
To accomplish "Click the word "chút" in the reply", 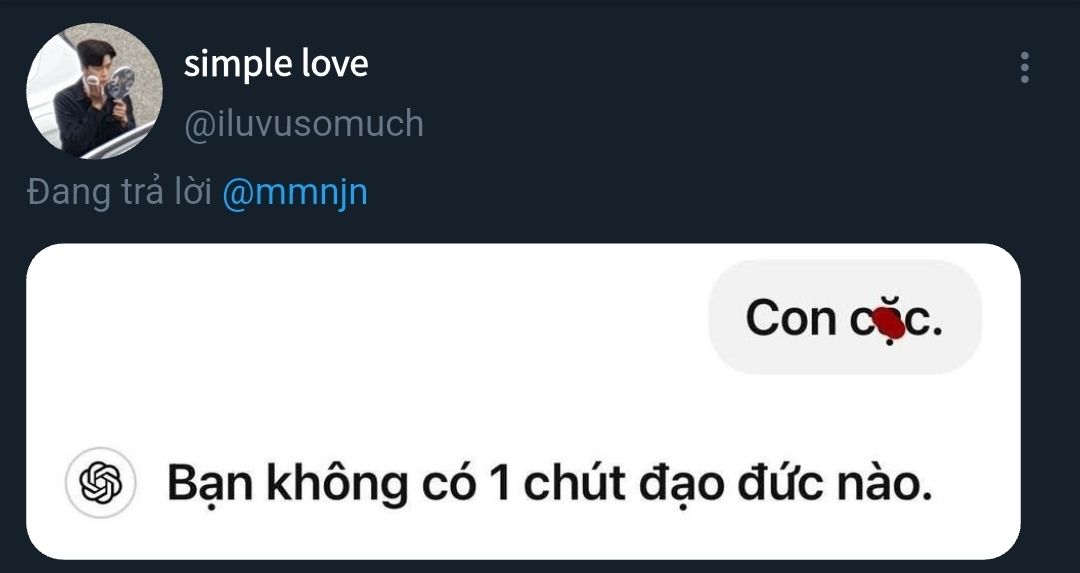I will [x=574, y=483].
